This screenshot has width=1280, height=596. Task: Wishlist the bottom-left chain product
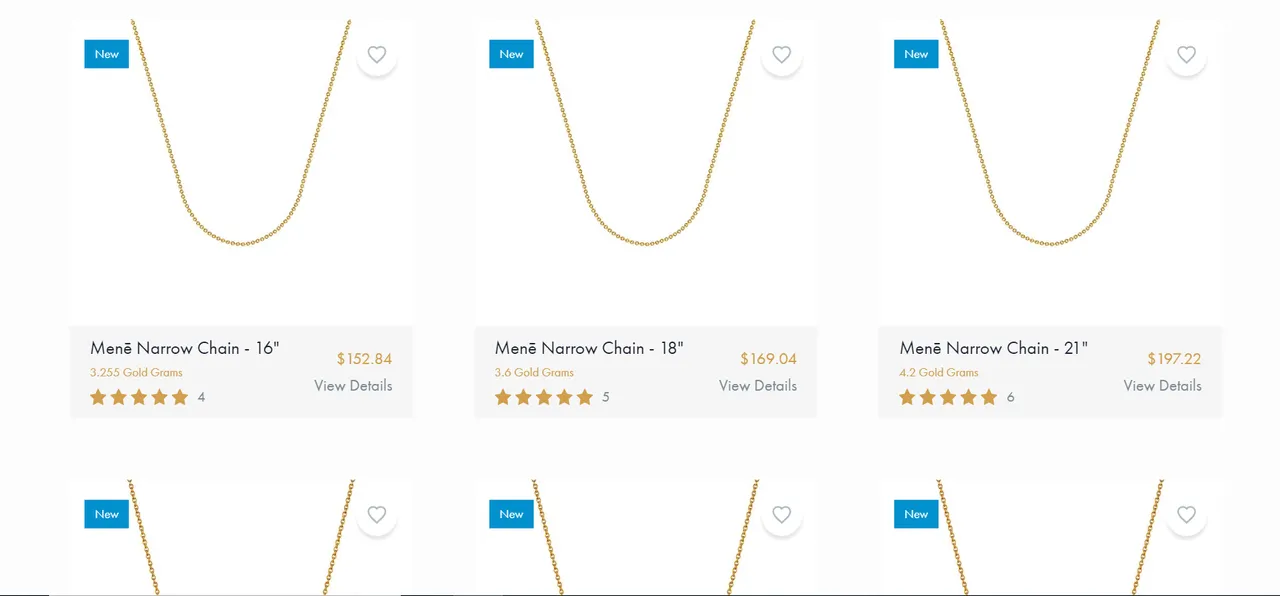(377, 515)
